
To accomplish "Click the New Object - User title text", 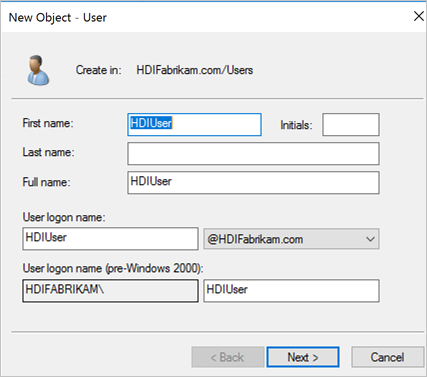I will 58,17.
